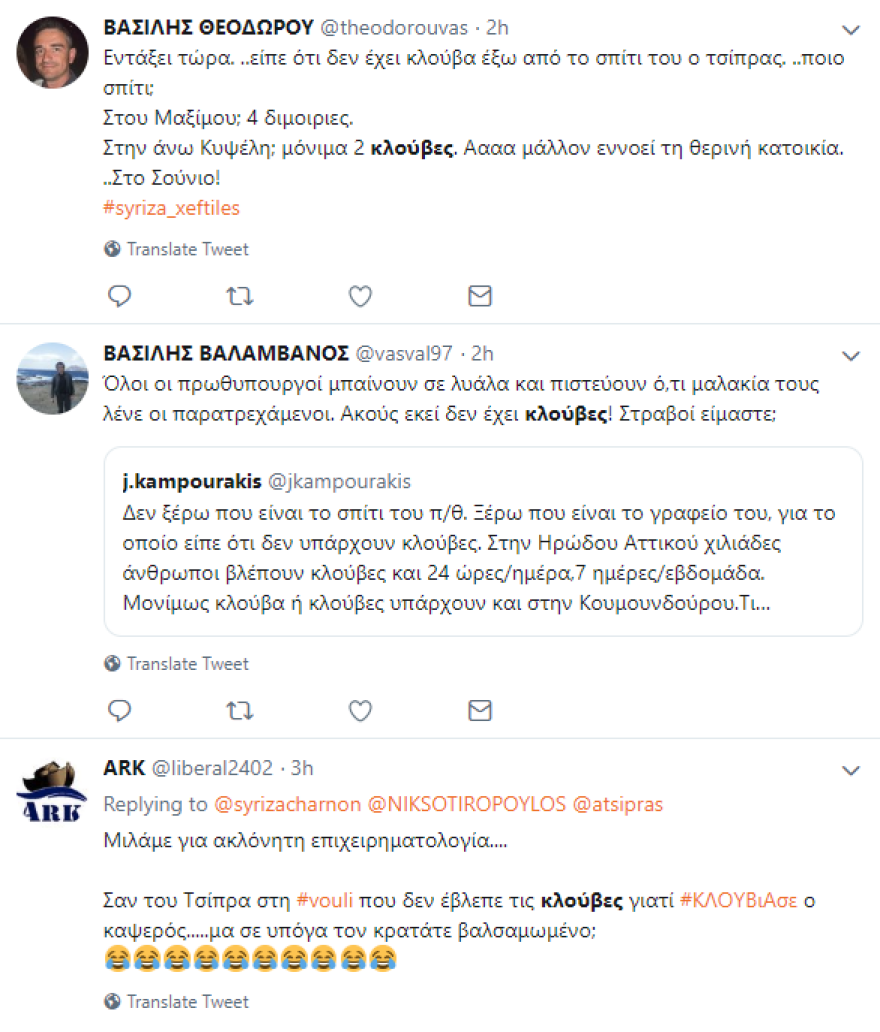Open the dropdown menu on theodorouvas's tweet

(x=851, y=31)
